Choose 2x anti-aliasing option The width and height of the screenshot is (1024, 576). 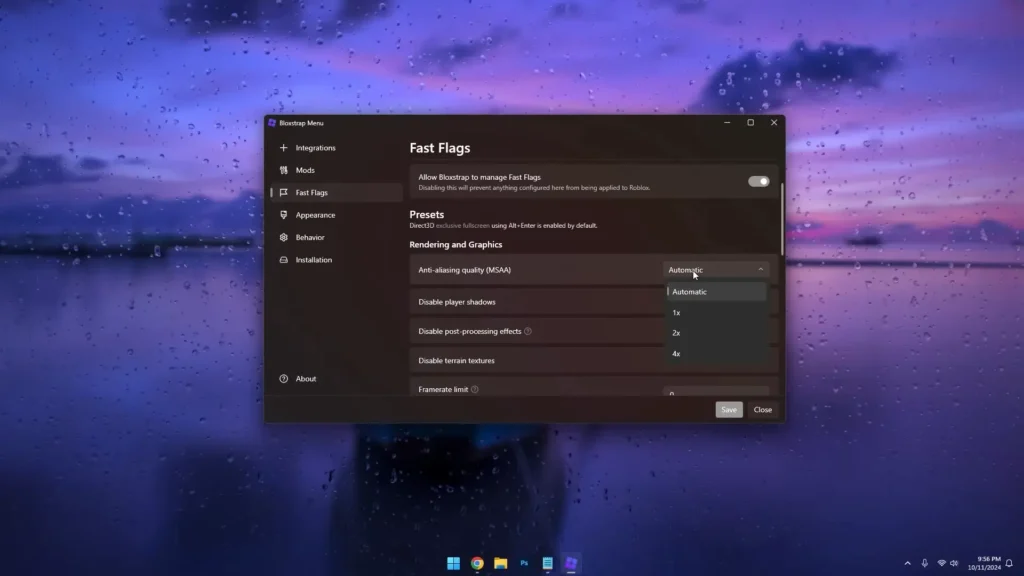pos(716,333)
